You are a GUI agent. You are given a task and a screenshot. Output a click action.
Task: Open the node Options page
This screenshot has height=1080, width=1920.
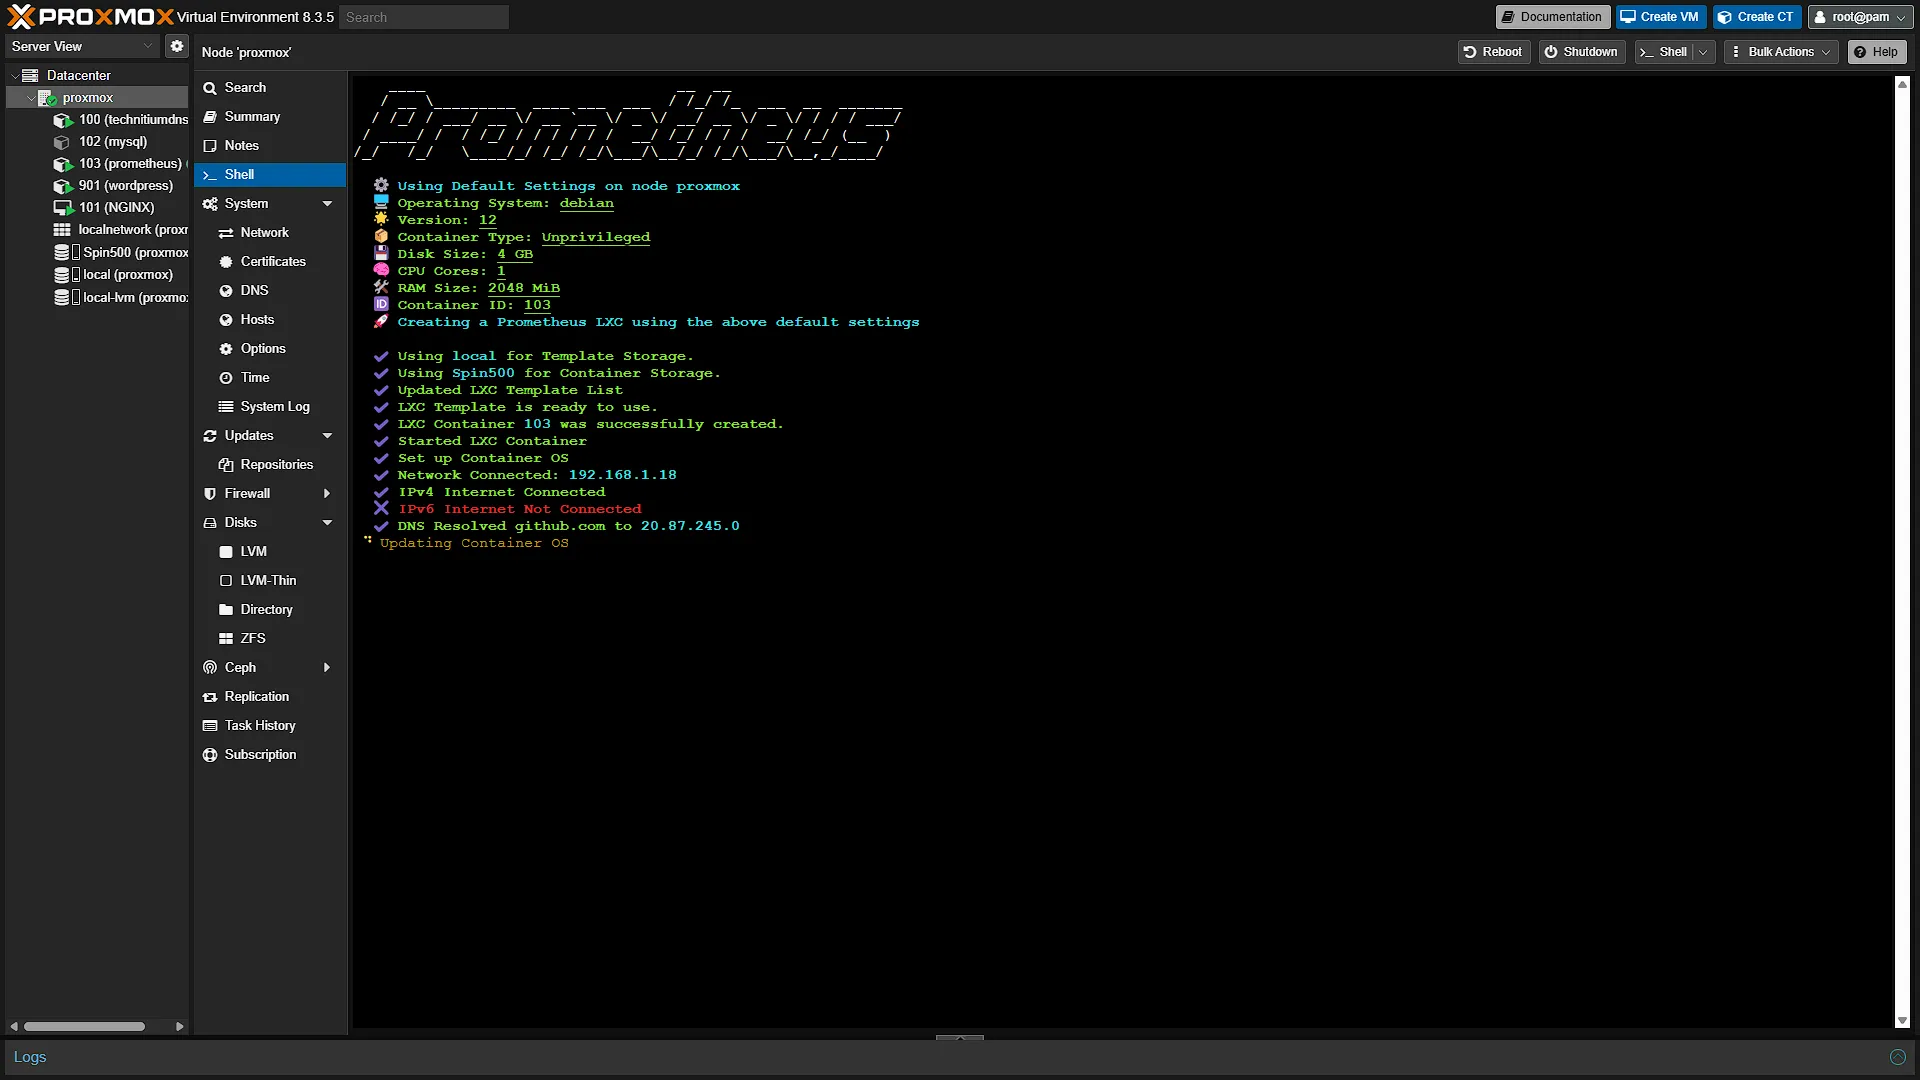click(x=270, y=349)
